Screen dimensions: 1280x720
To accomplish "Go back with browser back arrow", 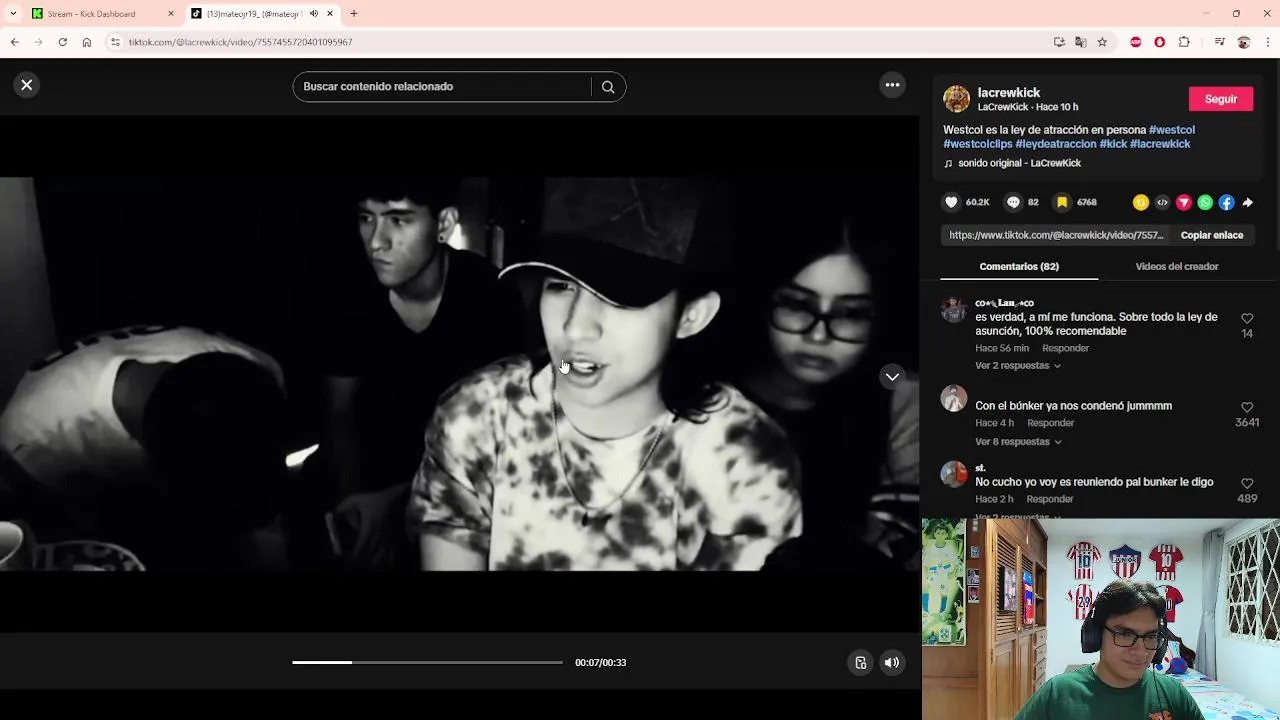I will (x=14, y=42).
